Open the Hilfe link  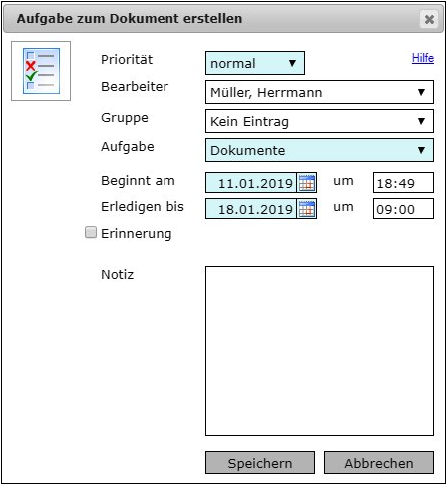point(423,58)
